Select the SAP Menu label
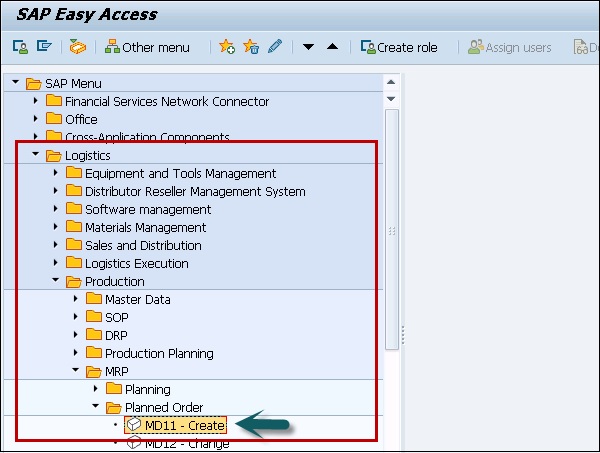 pyautogui.click(x=73, y=83)
